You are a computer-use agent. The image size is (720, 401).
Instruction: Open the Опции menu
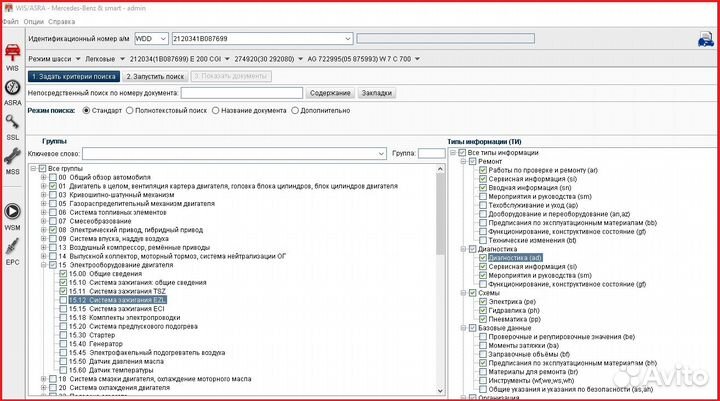pyautogui.click(x=34, y=20)
